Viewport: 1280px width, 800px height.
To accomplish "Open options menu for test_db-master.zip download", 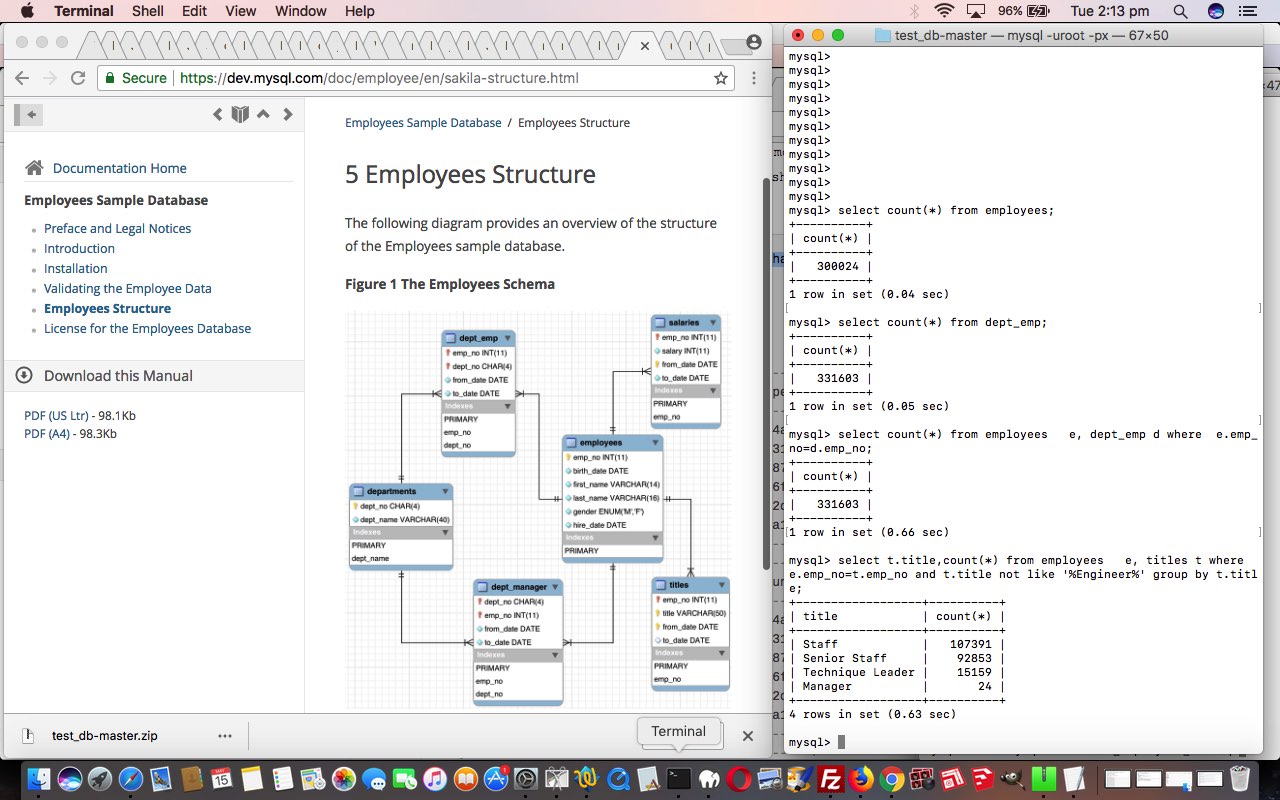I will pos(225,735).
